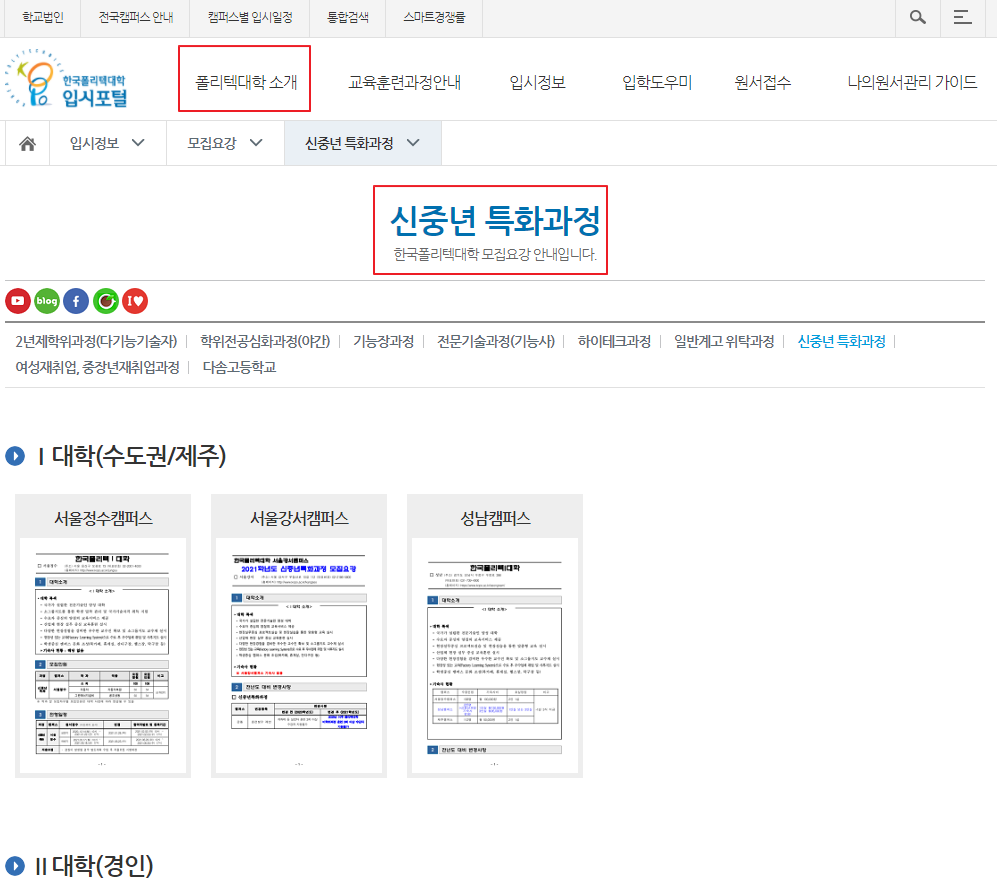Click the green circular social icon
Viewport: 997px width, 889px height.
point(106,301)
